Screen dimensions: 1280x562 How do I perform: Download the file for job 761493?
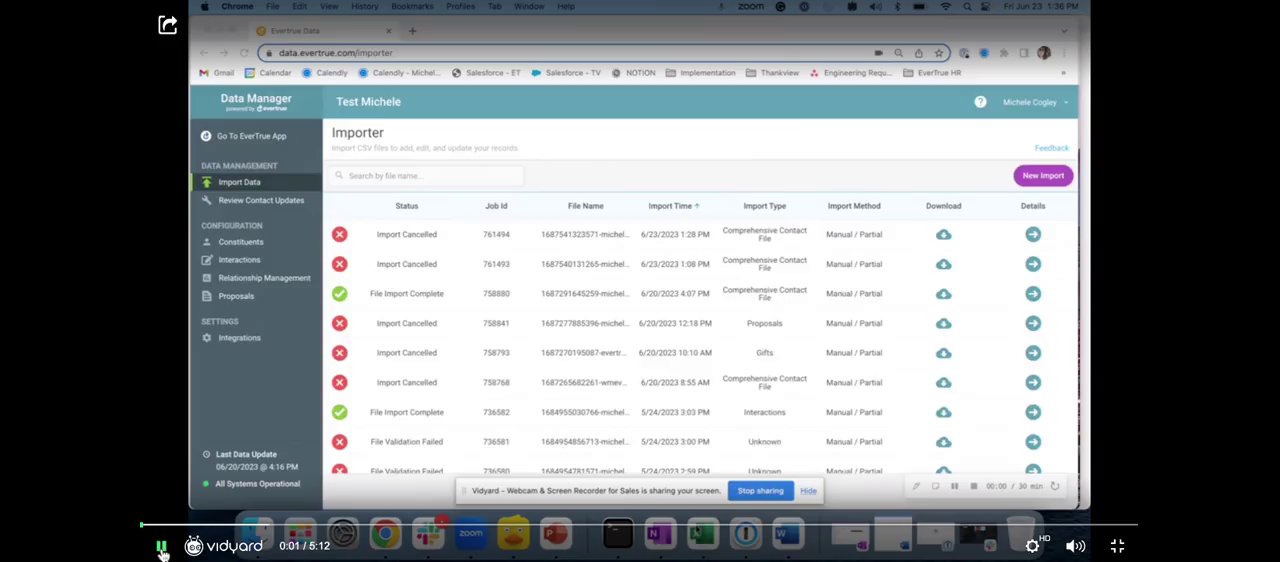(943, 264)
